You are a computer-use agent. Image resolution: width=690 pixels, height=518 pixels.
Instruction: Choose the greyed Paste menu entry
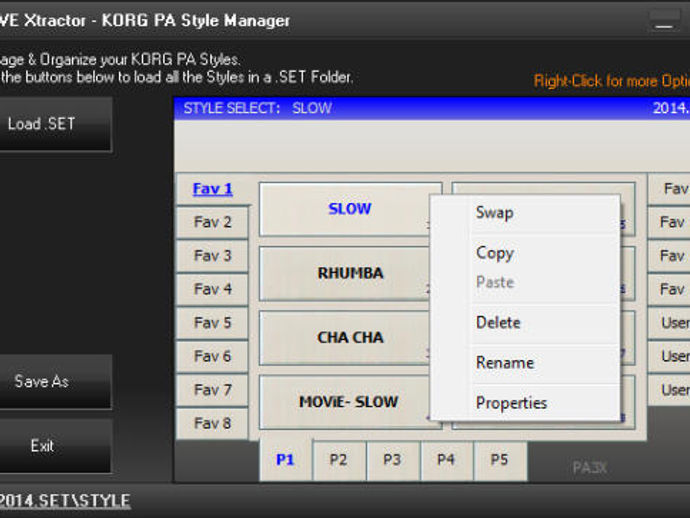(x=525, y=282)
